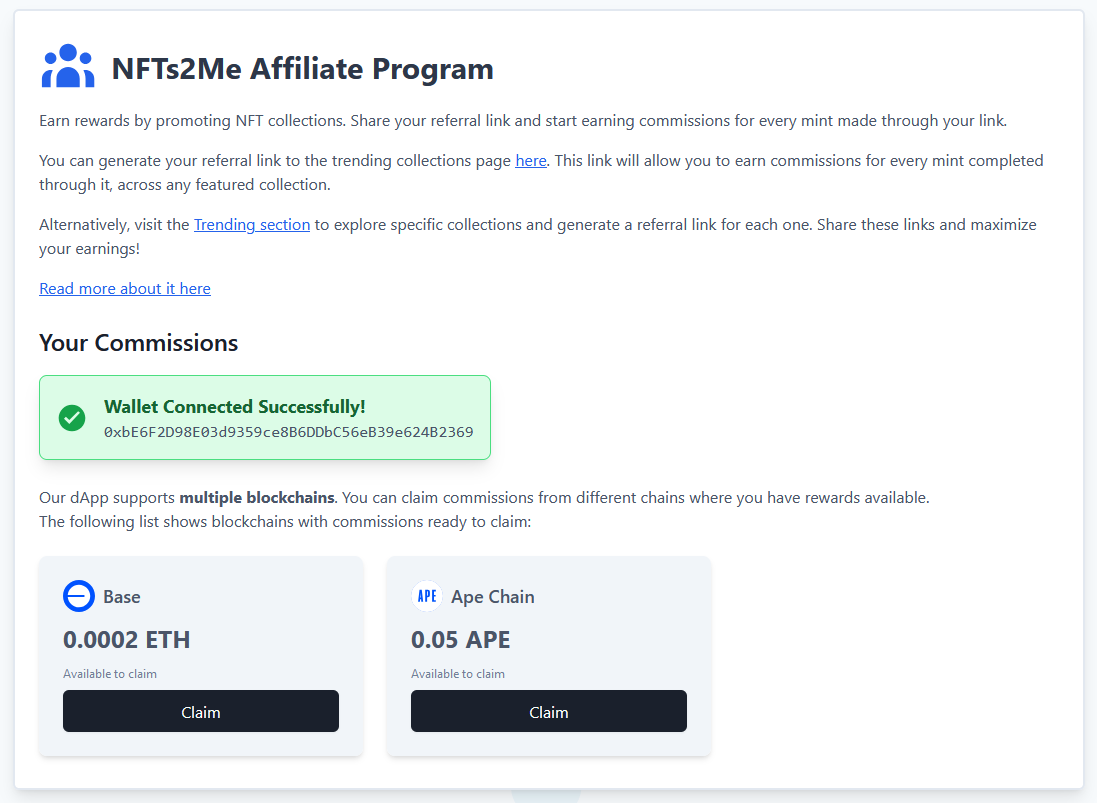Claim the 0.05 APE commission
Image resolution: width=1097 pixels, height=803 pixels.
(x=549, y=711)
